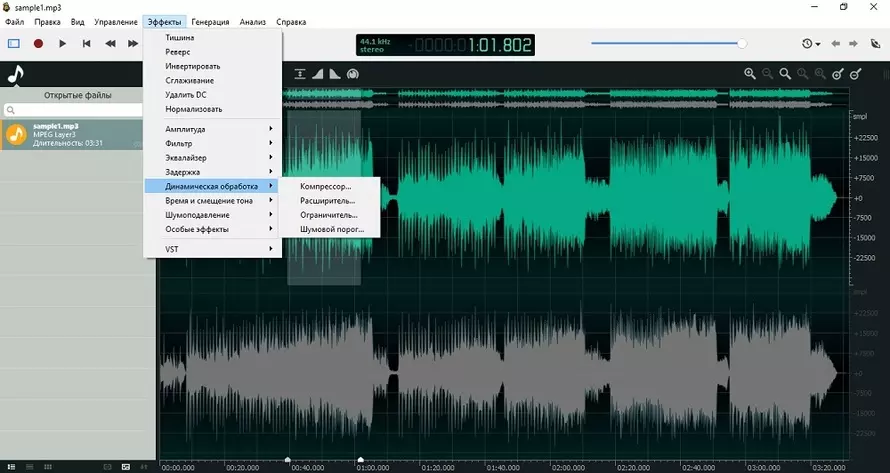Expand the Фильтр submenu
This screenshot has width=890, height=473.
[x=213, y=143]
